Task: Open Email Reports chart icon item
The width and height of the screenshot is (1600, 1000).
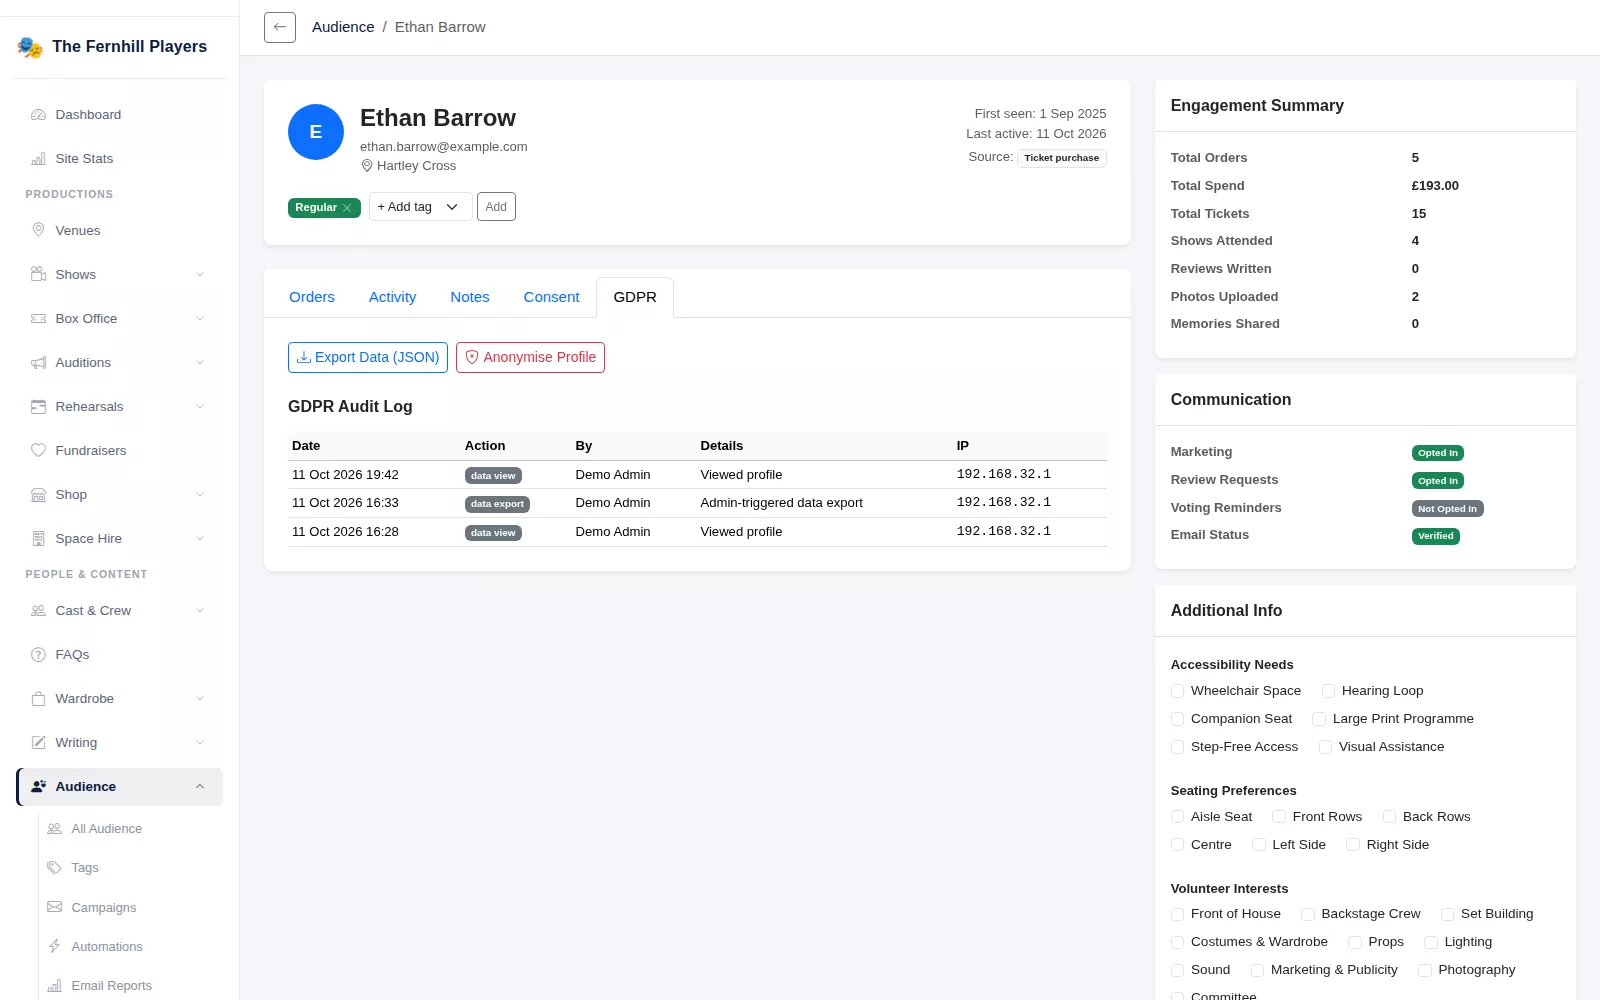Action: pyautogui.click(x=55, y=985)
